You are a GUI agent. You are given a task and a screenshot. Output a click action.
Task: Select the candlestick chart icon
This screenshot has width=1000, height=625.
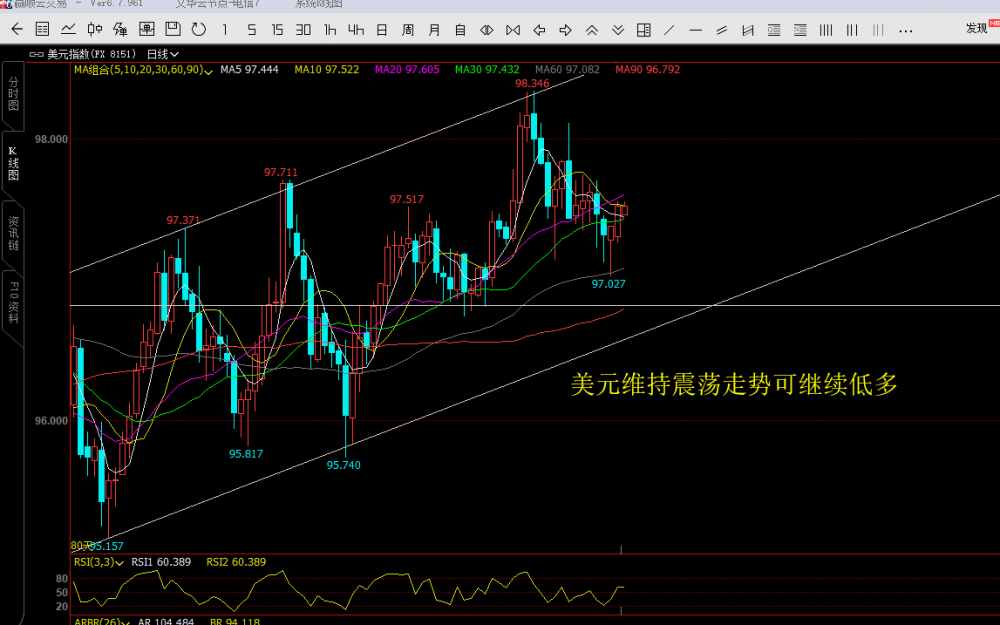(x=94, y=29)
